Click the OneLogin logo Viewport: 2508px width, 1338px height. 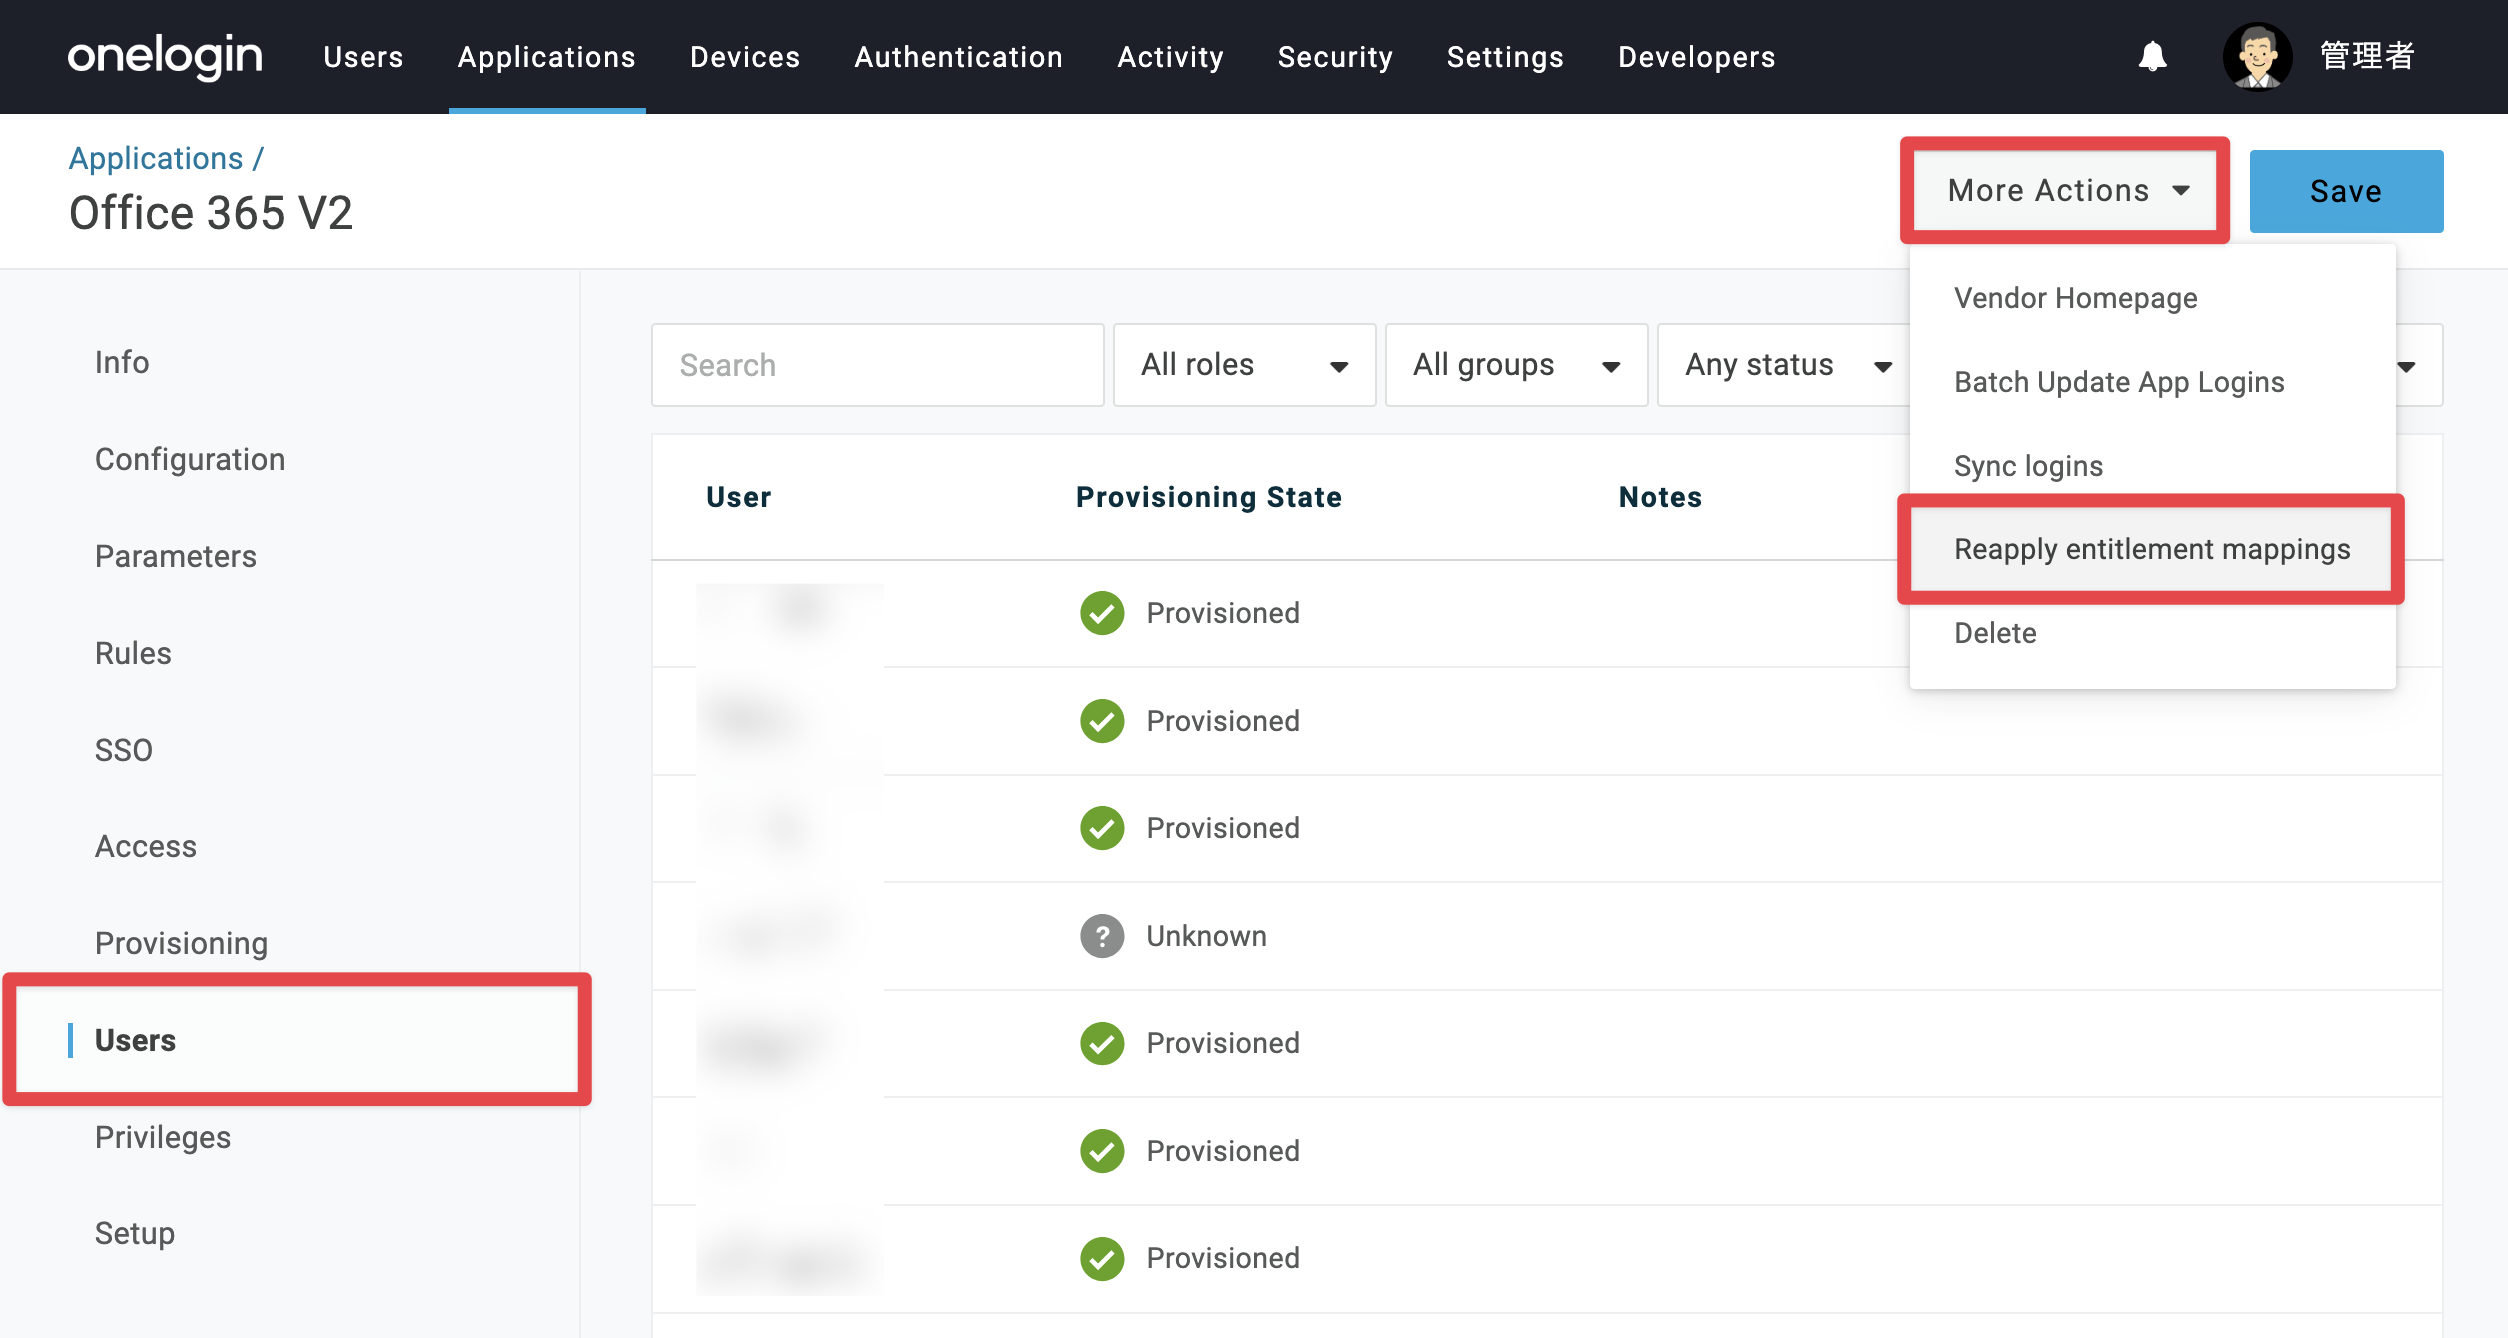click(165, 56)
